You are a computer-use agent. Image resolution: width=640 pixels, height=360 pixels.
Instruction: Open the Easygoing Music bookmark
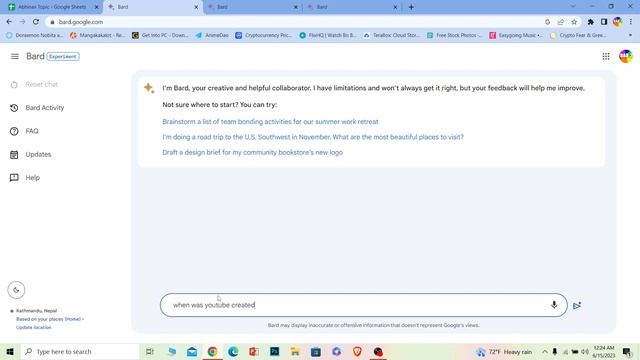(516, 36)
